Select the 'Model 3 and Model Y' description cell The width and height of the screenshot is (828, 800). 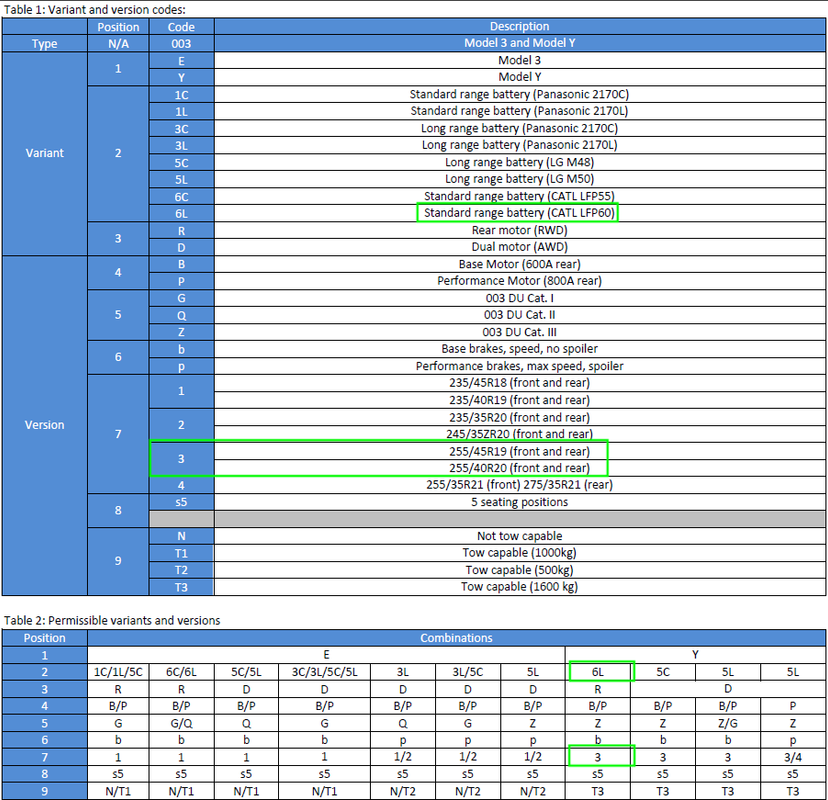pyautogui.click(x=520, y=43)
